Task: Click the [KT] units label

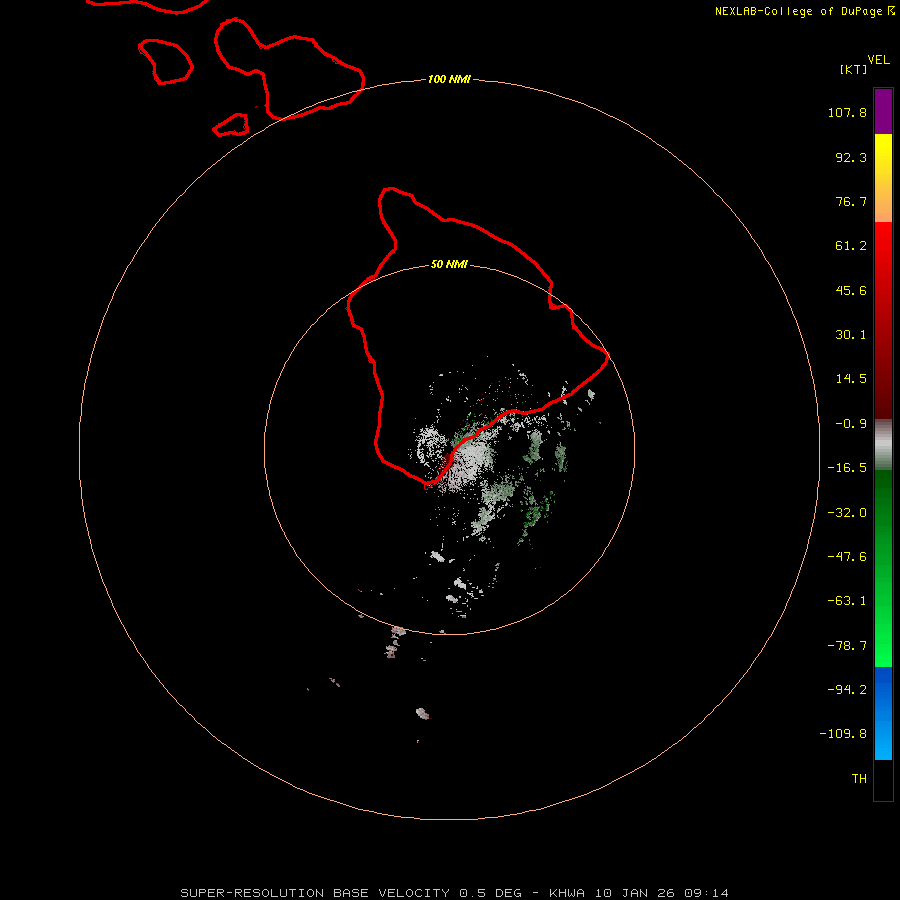Action: 853,69
